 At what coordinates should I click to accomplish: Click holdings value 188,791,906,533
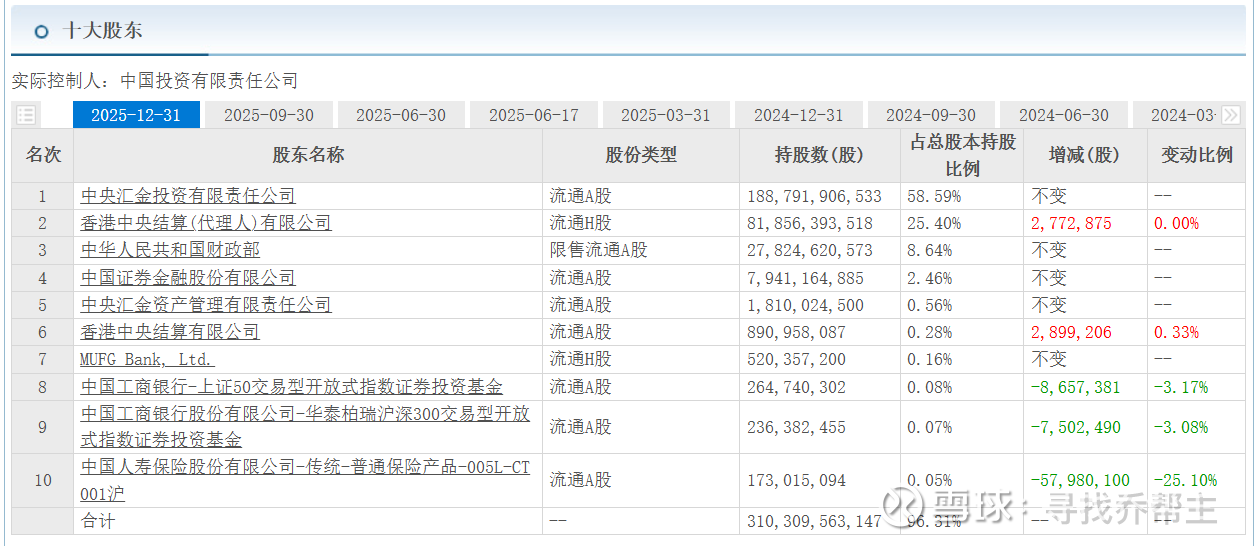pyautogui.click(x=815, y=196)
